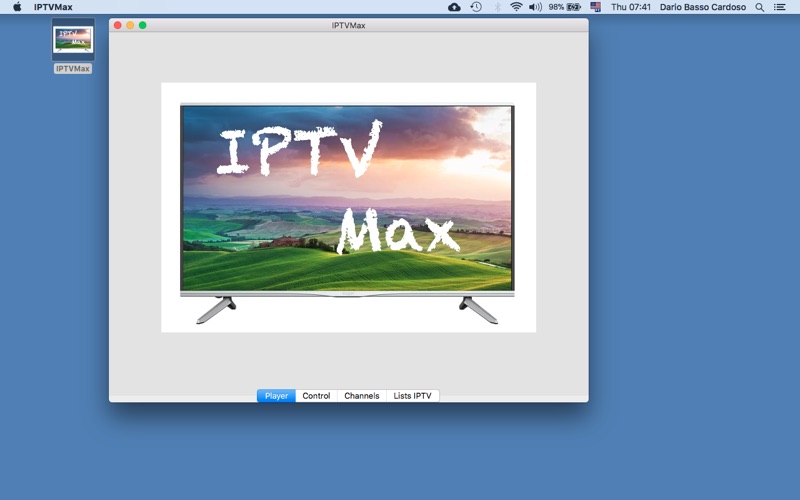Click the Bluetooth menu bar icon
The width and height of the screenshot is (800, 500).
497,7
